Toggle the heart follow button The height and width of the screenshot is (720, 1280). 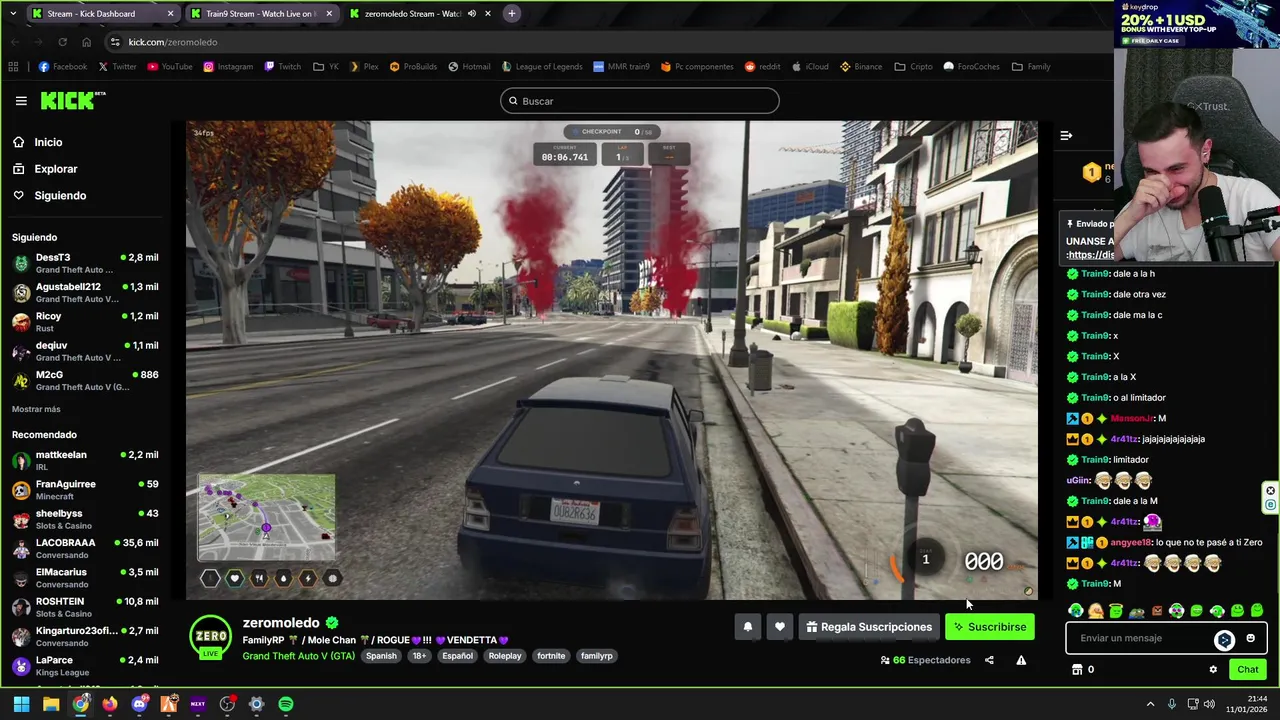[780, 627]
